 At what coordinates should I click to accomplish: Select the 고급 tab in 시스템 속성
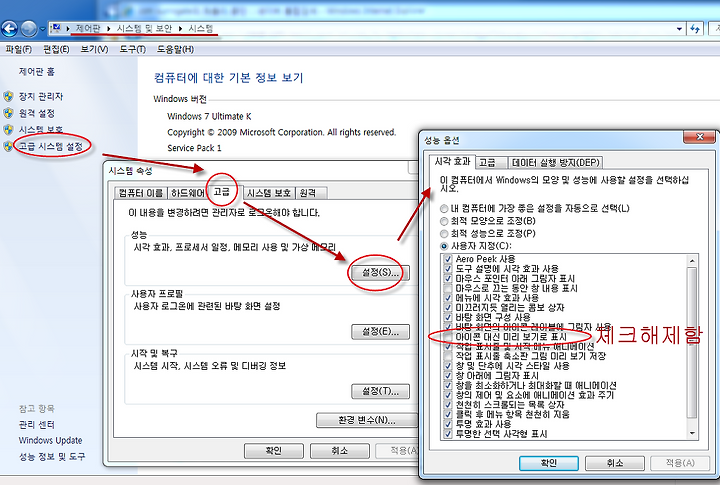point(222,191)
